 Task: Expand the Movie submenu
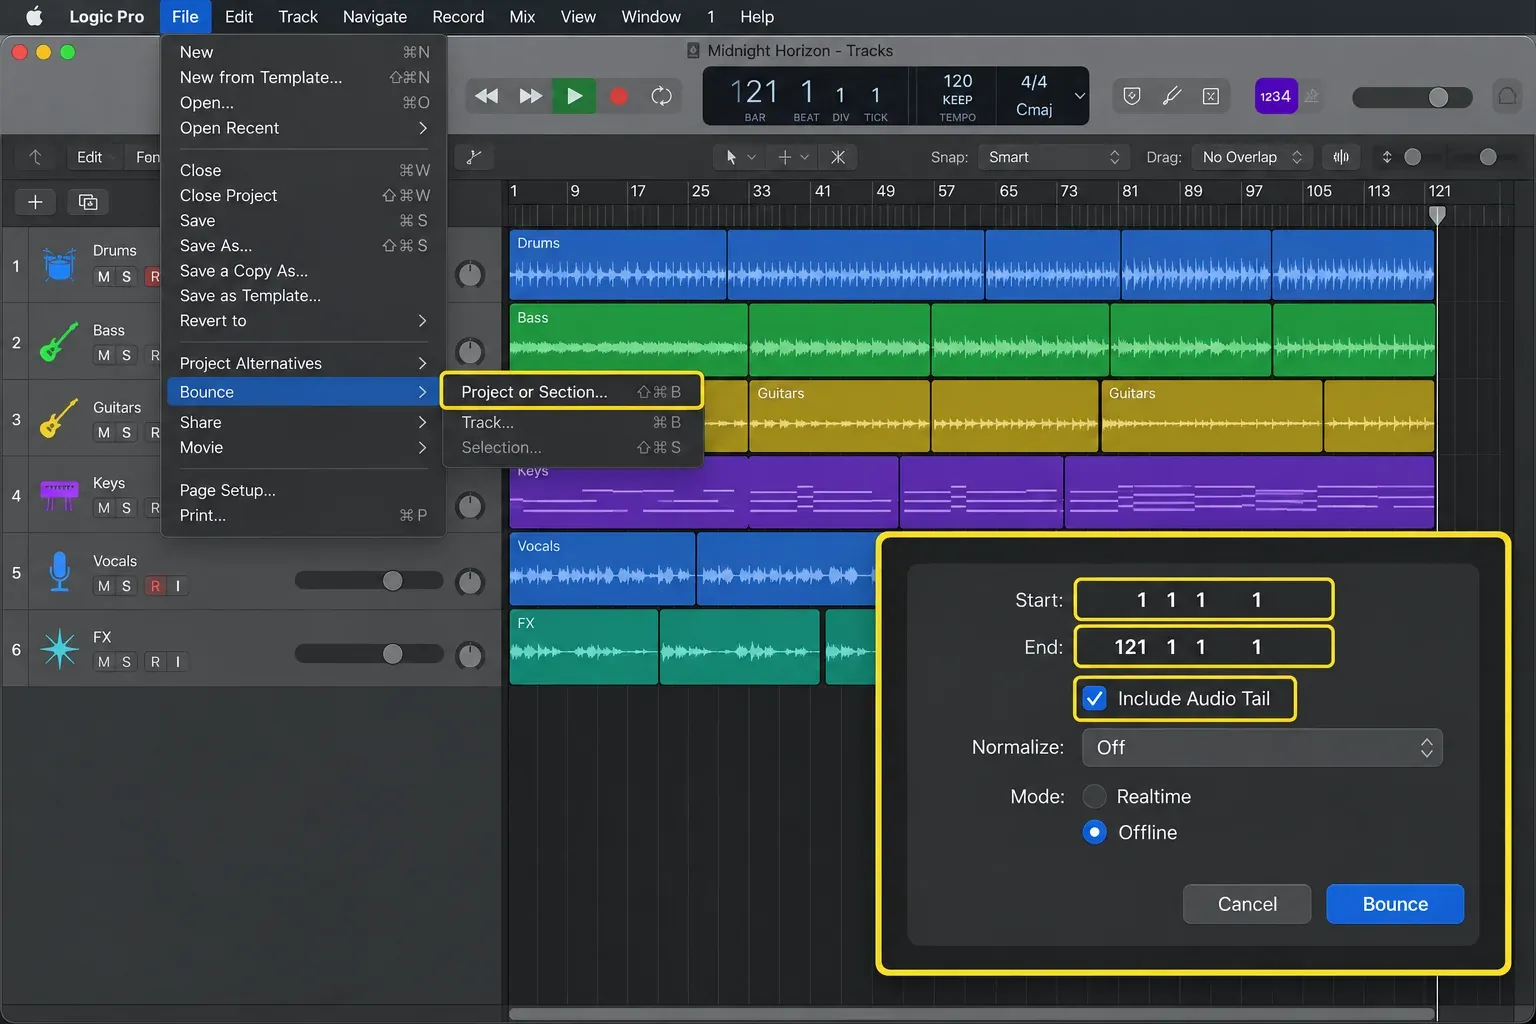coord(303,448)
